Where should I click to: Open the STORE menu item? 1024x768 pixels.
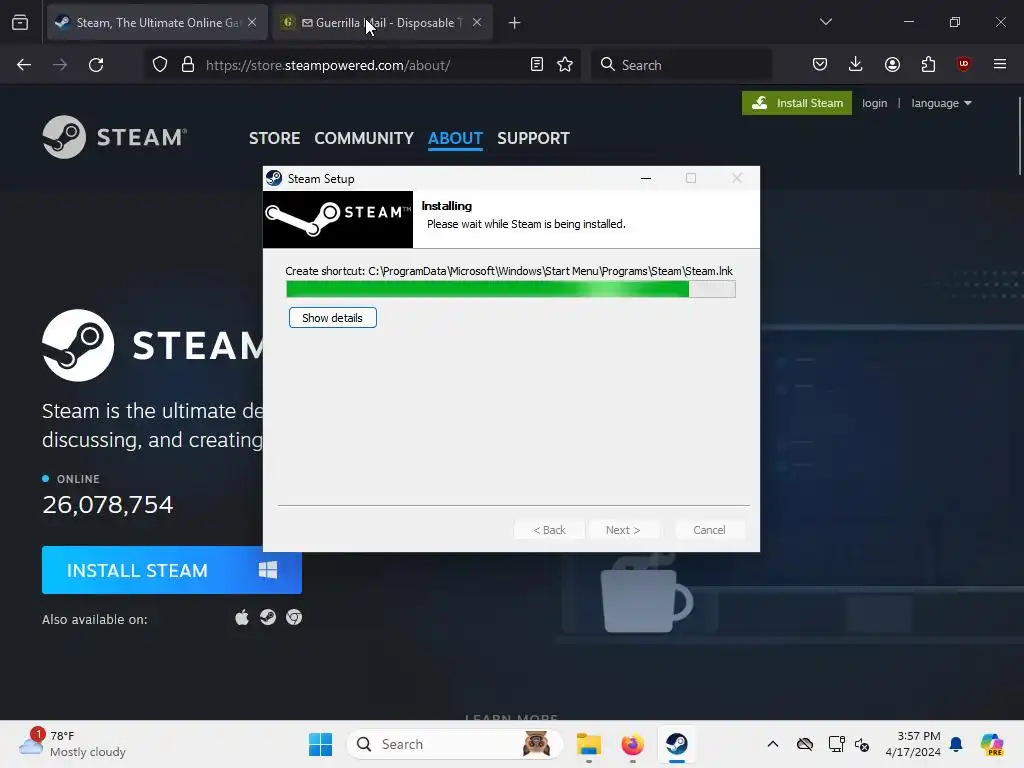click(274, 138)
